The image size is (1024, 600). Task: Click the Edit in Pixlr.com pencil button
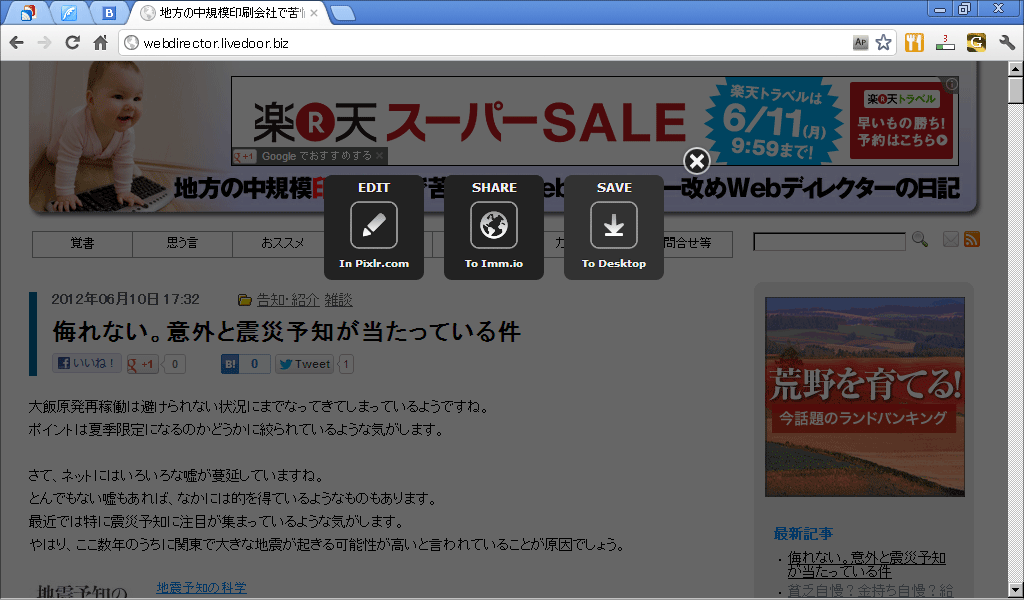point(374,225)
